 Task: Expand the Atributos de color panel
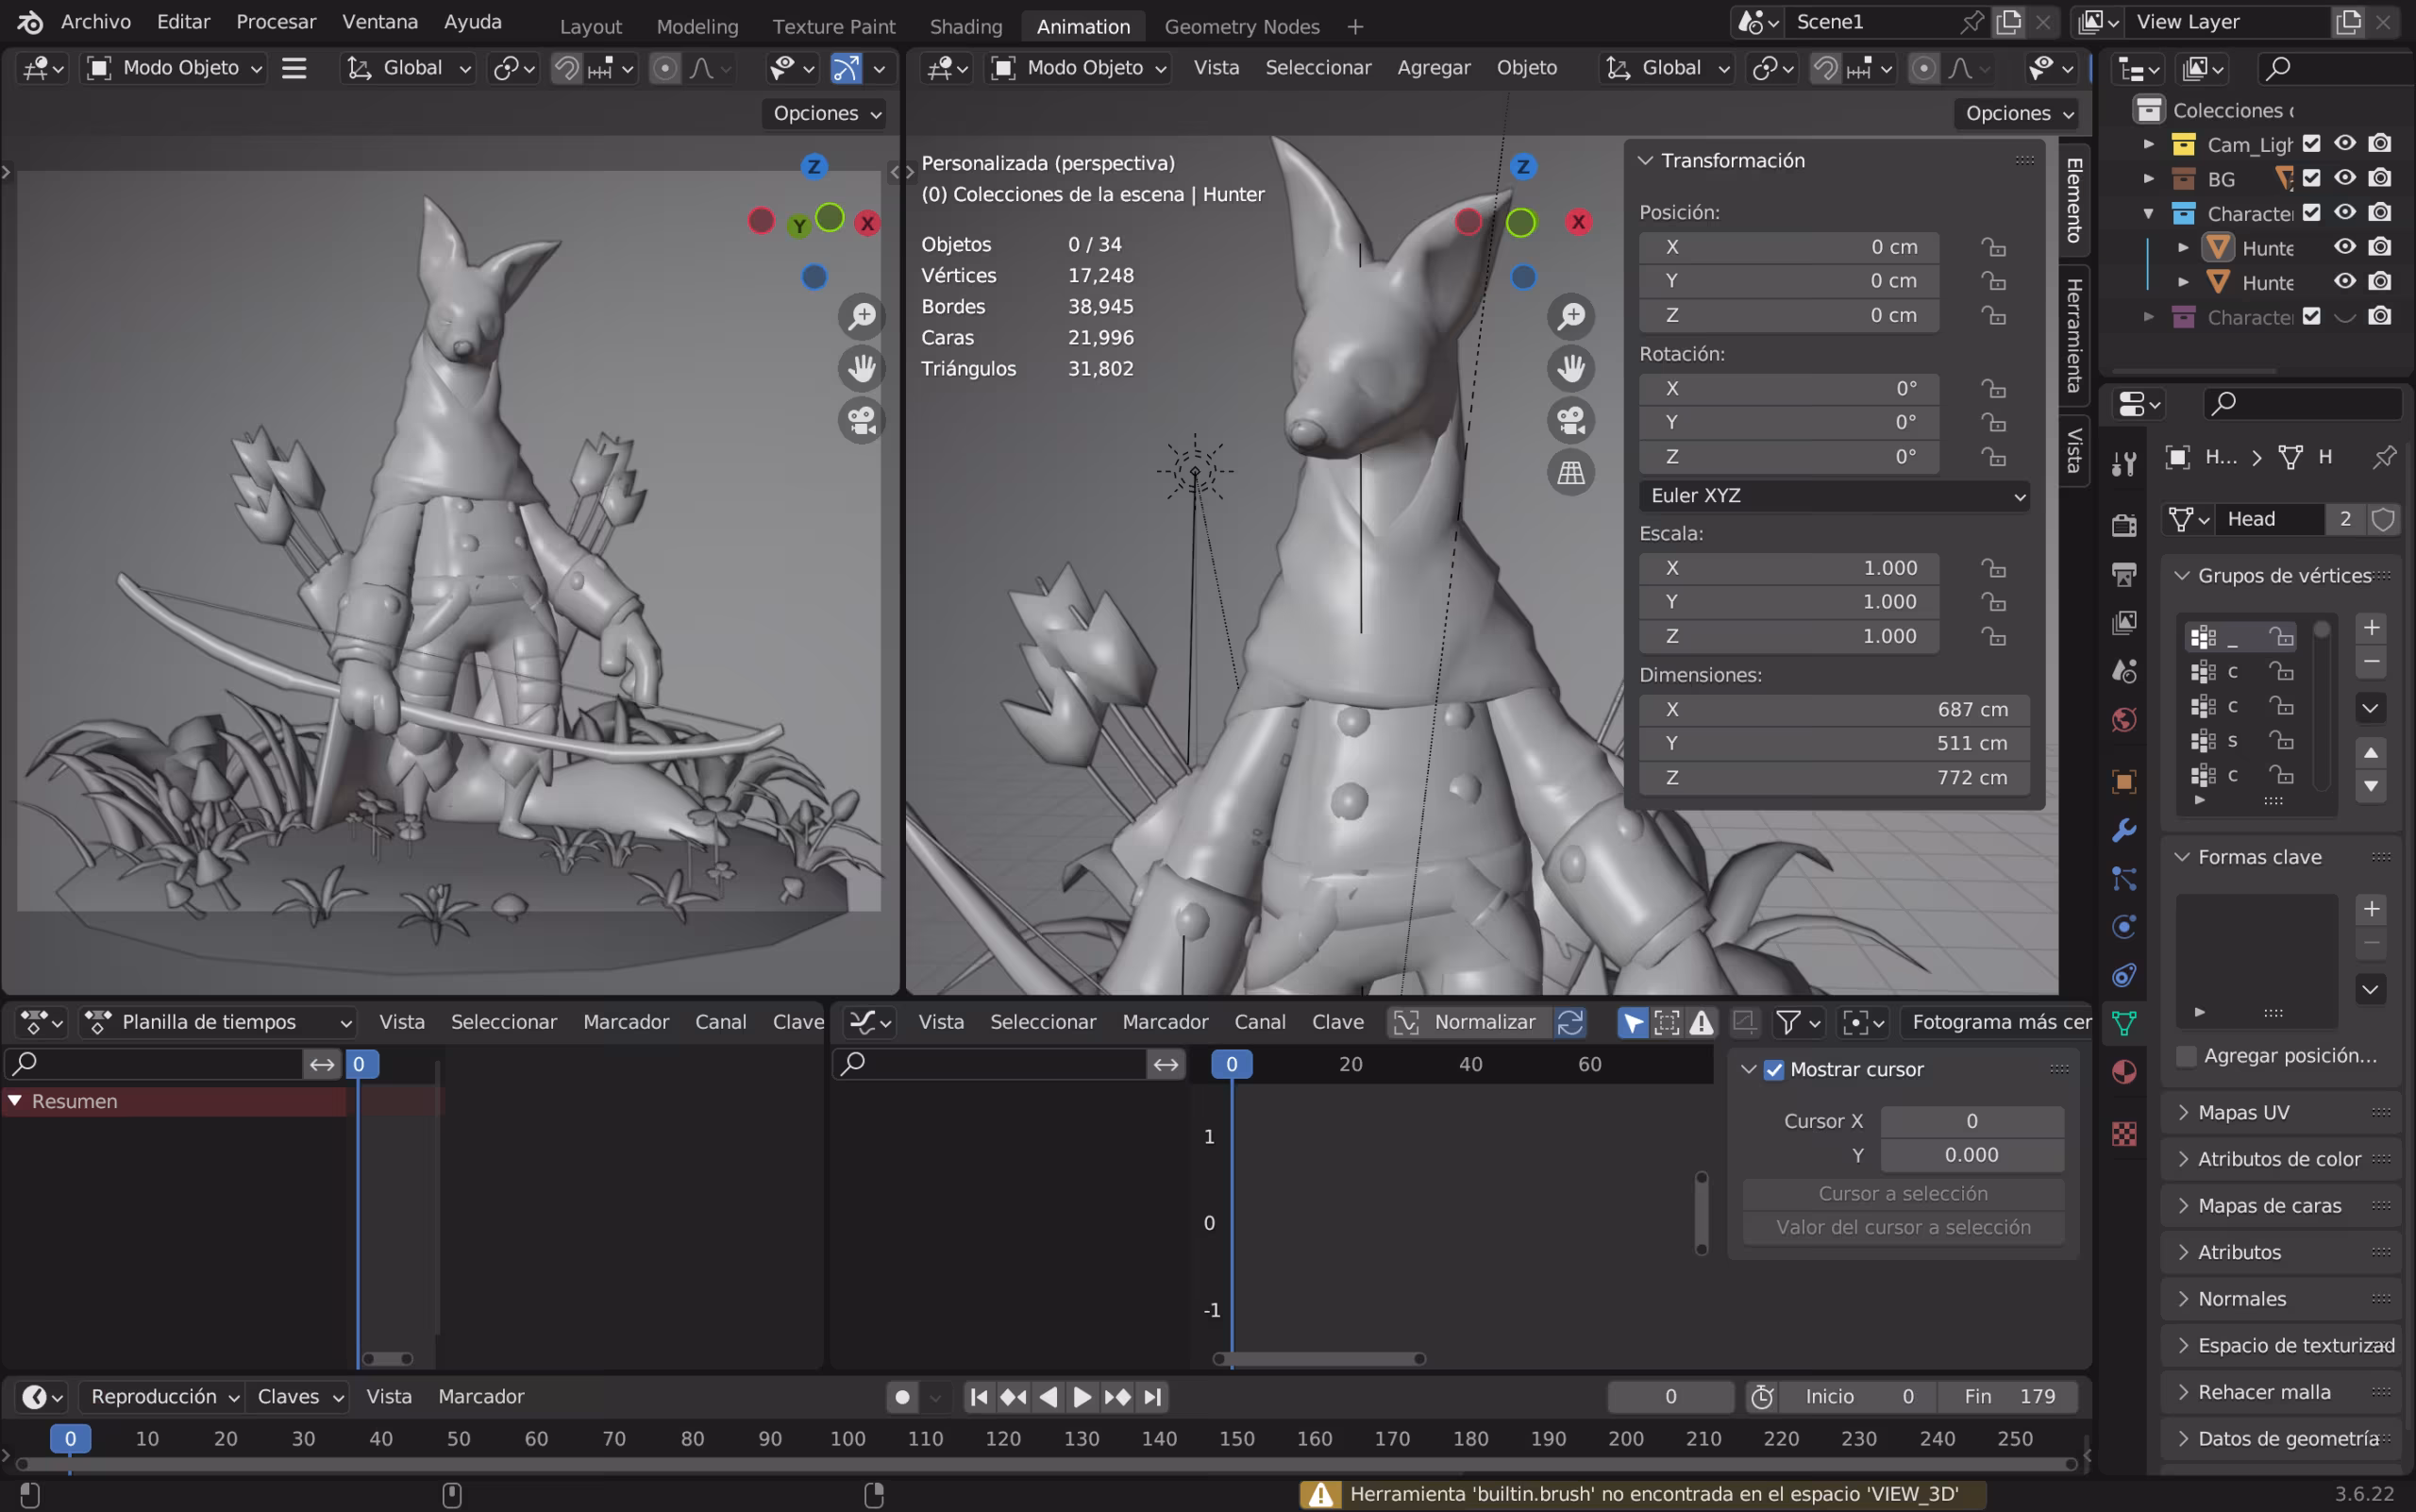pyautogui.click(x=2280, y=1159)
